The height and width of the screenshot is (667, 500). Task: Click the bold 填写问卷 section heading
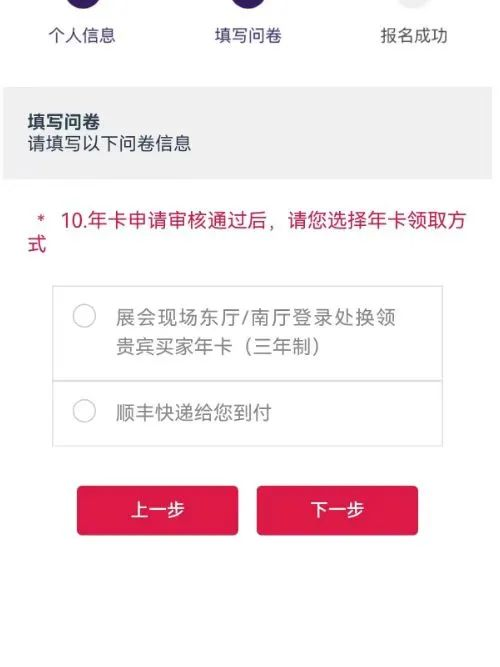64,122
